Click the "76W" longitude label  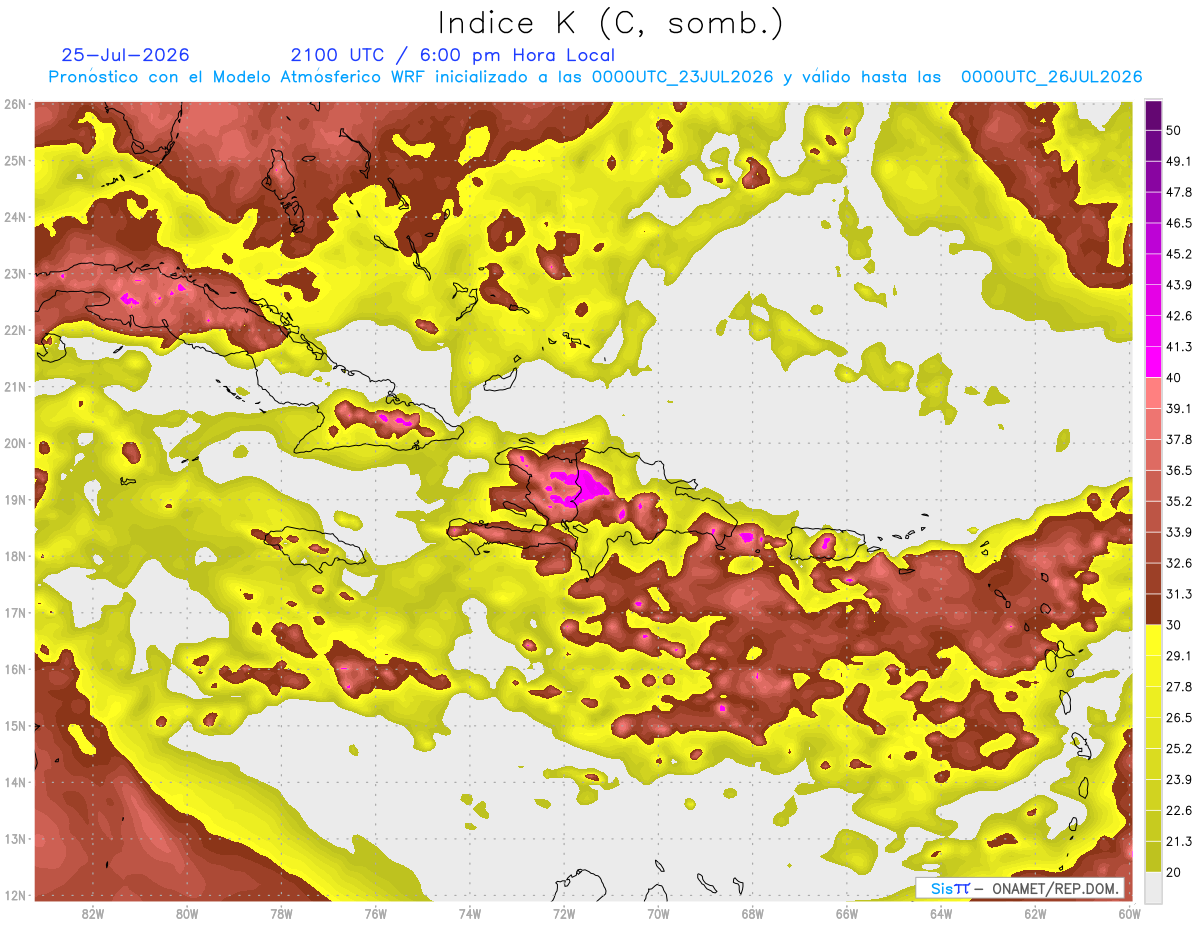[x=375, y=914]
